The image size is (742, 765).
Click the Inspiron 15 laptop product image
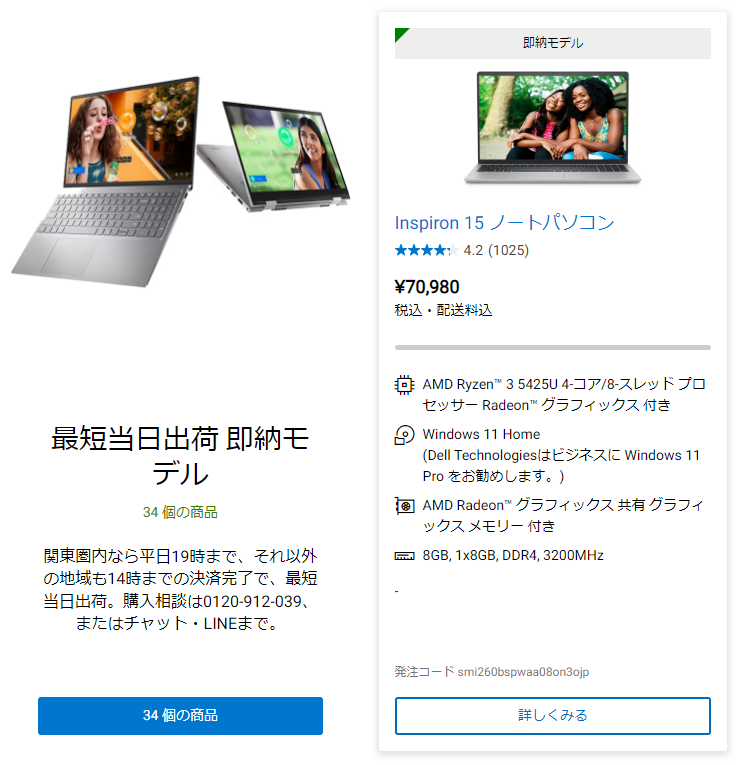(x=553, y=127)
